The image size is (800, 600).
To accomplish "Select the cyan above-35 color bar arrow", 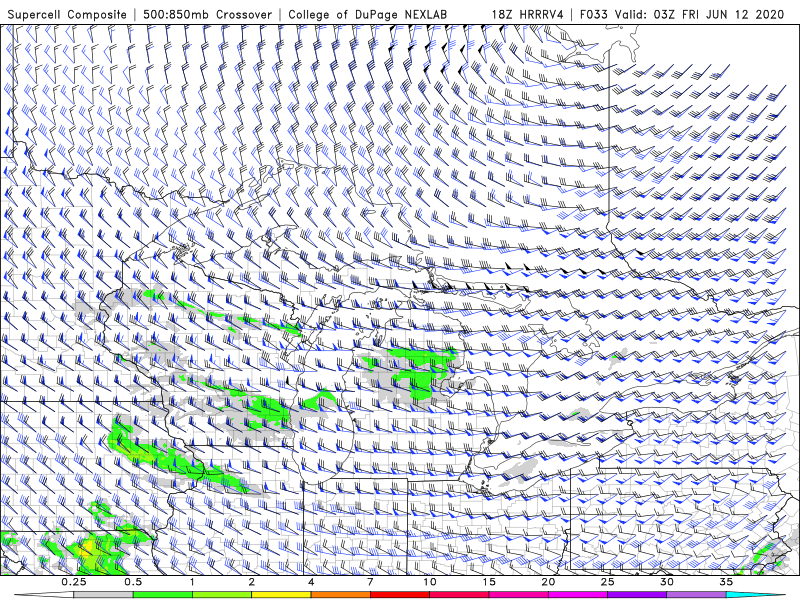I will click(755, 595).
